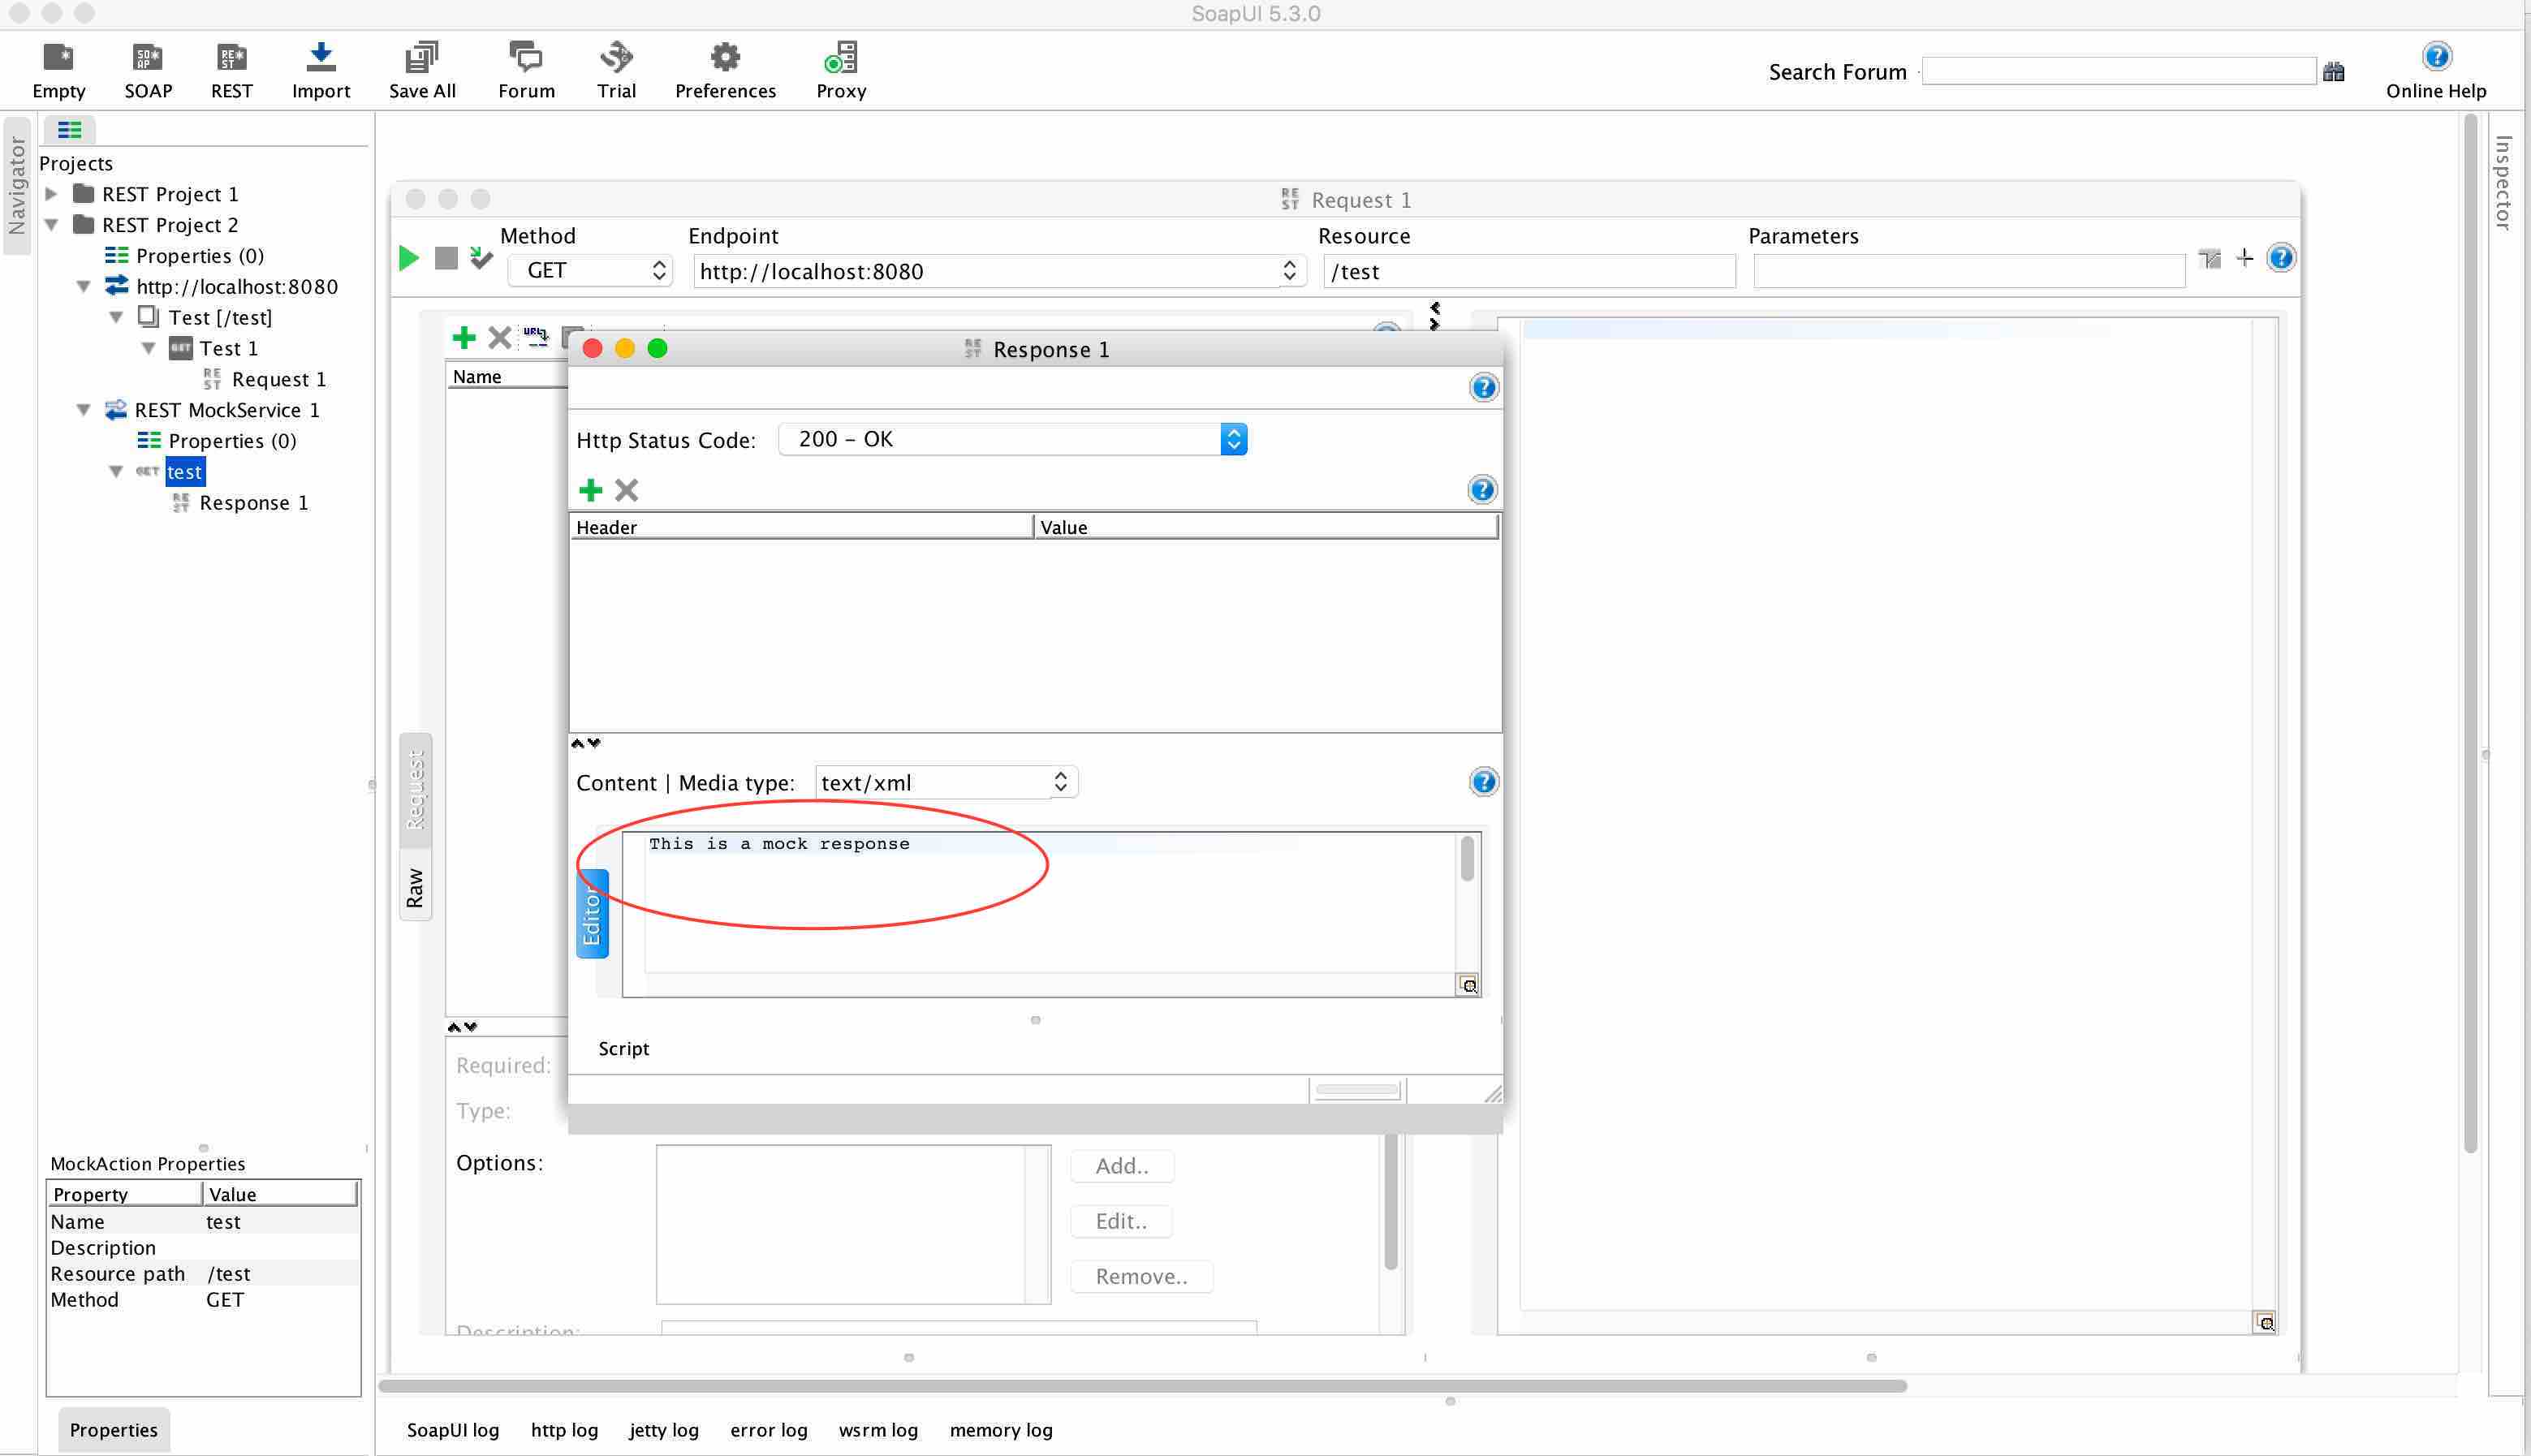This screenshot has height=1456, width=2531.
Task: Switch to the http log tab
Action: (564, 1430)
